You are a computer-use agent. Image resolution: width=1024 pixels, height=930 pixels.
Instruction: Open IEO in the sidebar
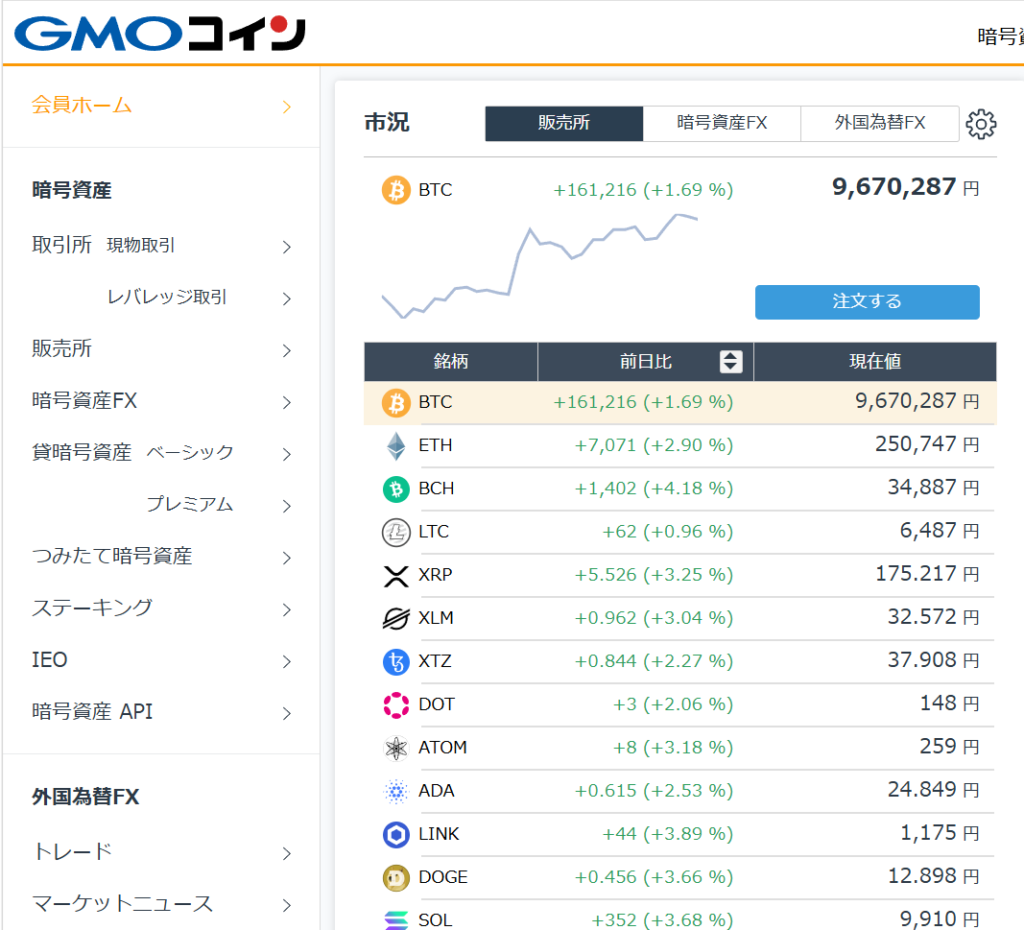click(50, 660)
